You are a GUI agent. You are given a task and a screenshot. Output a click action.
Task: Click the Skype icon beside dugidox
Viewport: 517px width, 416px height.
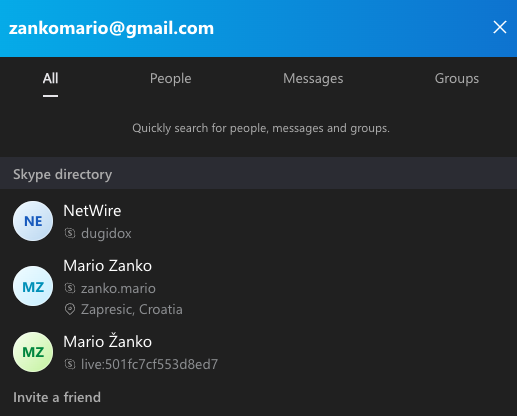tap(70, 233)
